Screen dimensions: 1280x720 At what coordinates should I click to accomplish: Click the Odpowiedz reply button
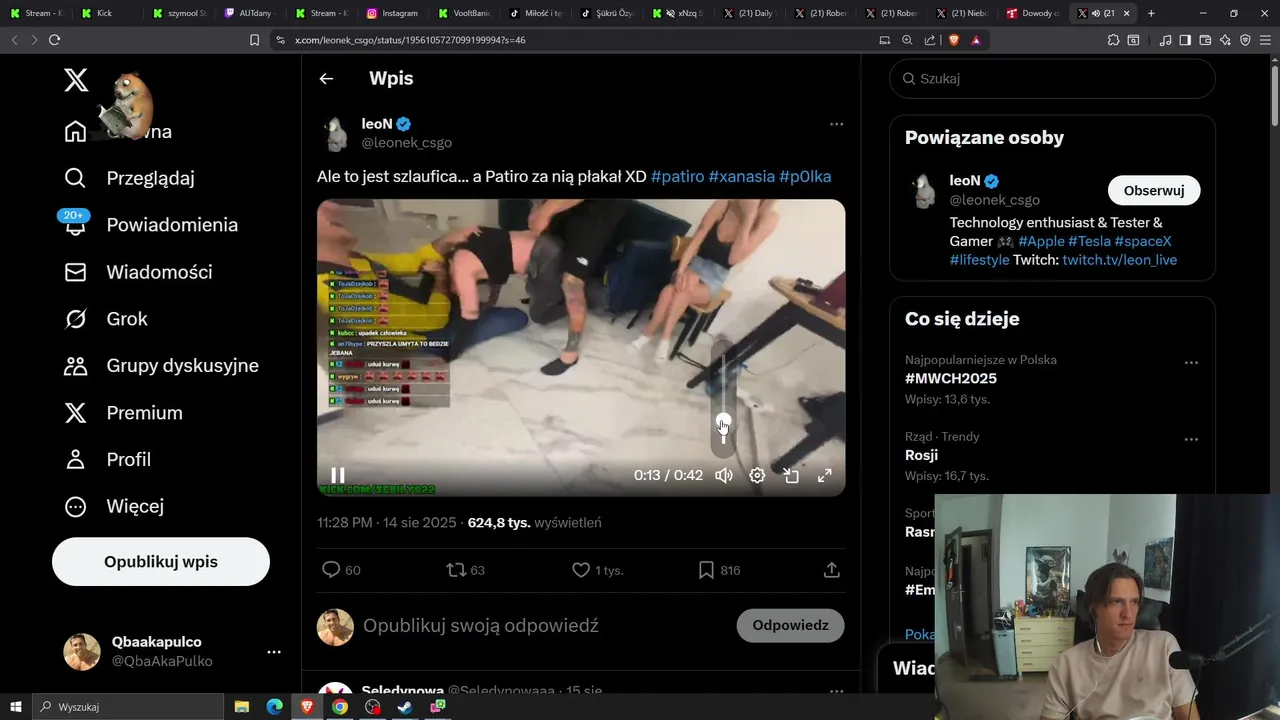coord(790,626)
